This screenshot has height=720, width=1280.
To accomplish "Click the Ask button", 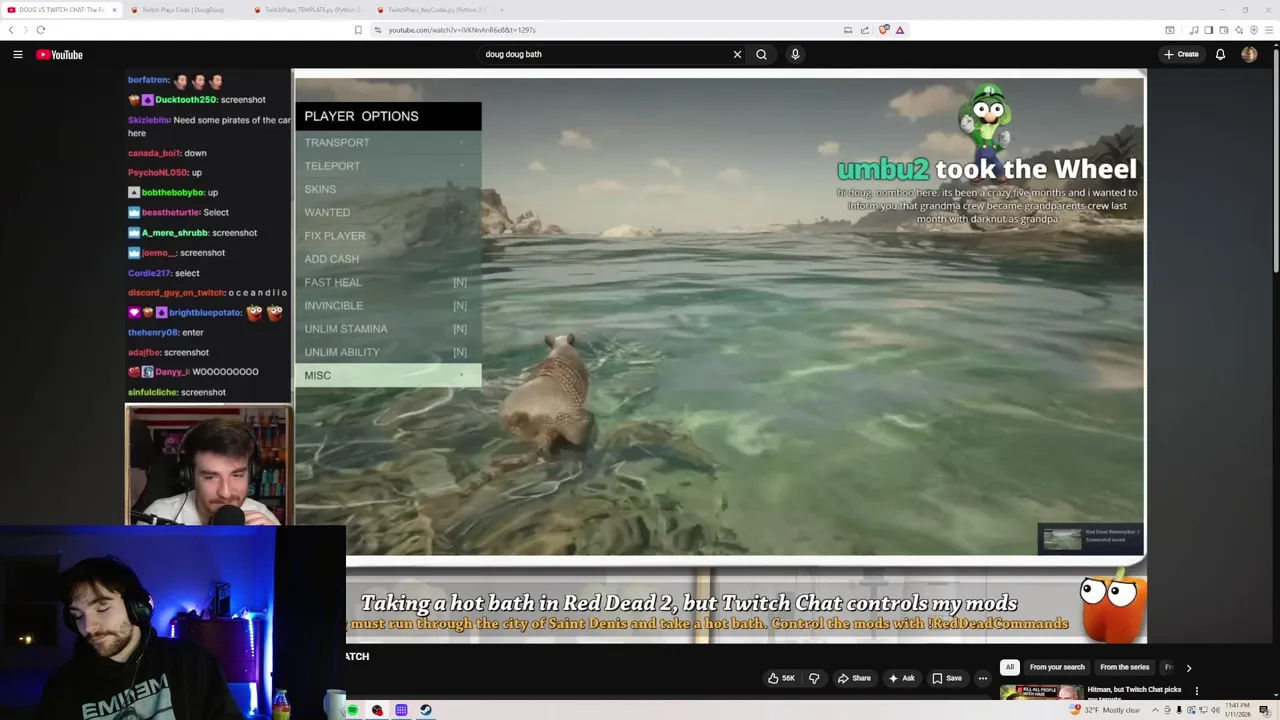I will [901, 678].
